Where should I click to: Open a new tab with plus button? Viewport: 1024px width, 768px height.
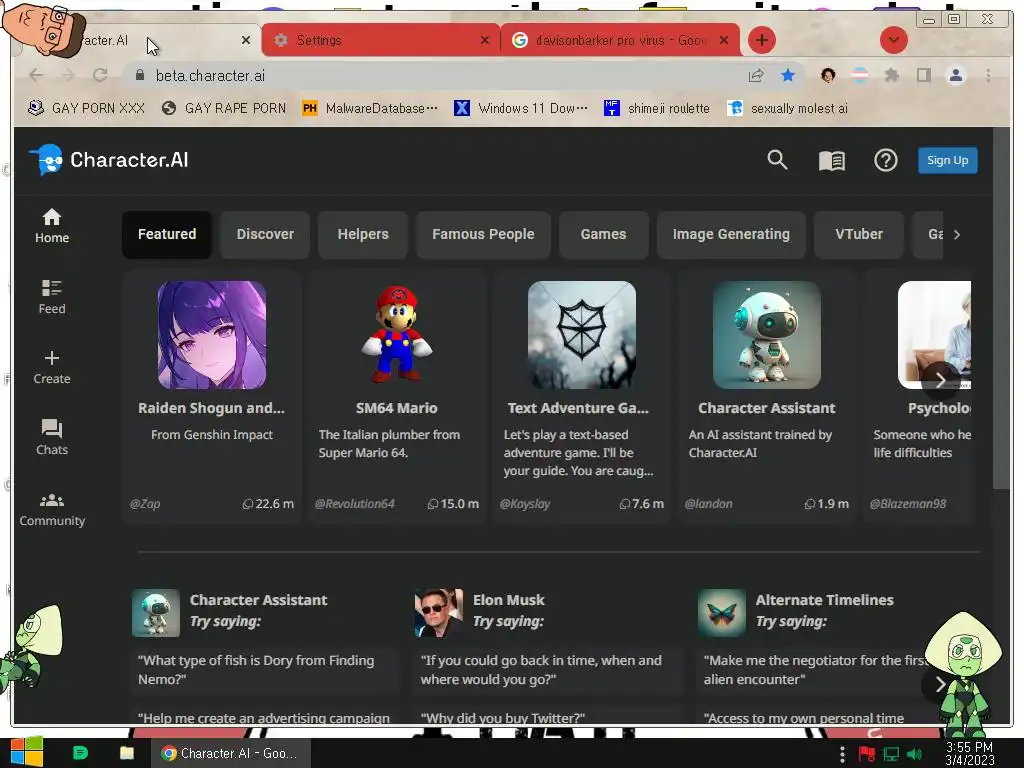coord(761,40)
